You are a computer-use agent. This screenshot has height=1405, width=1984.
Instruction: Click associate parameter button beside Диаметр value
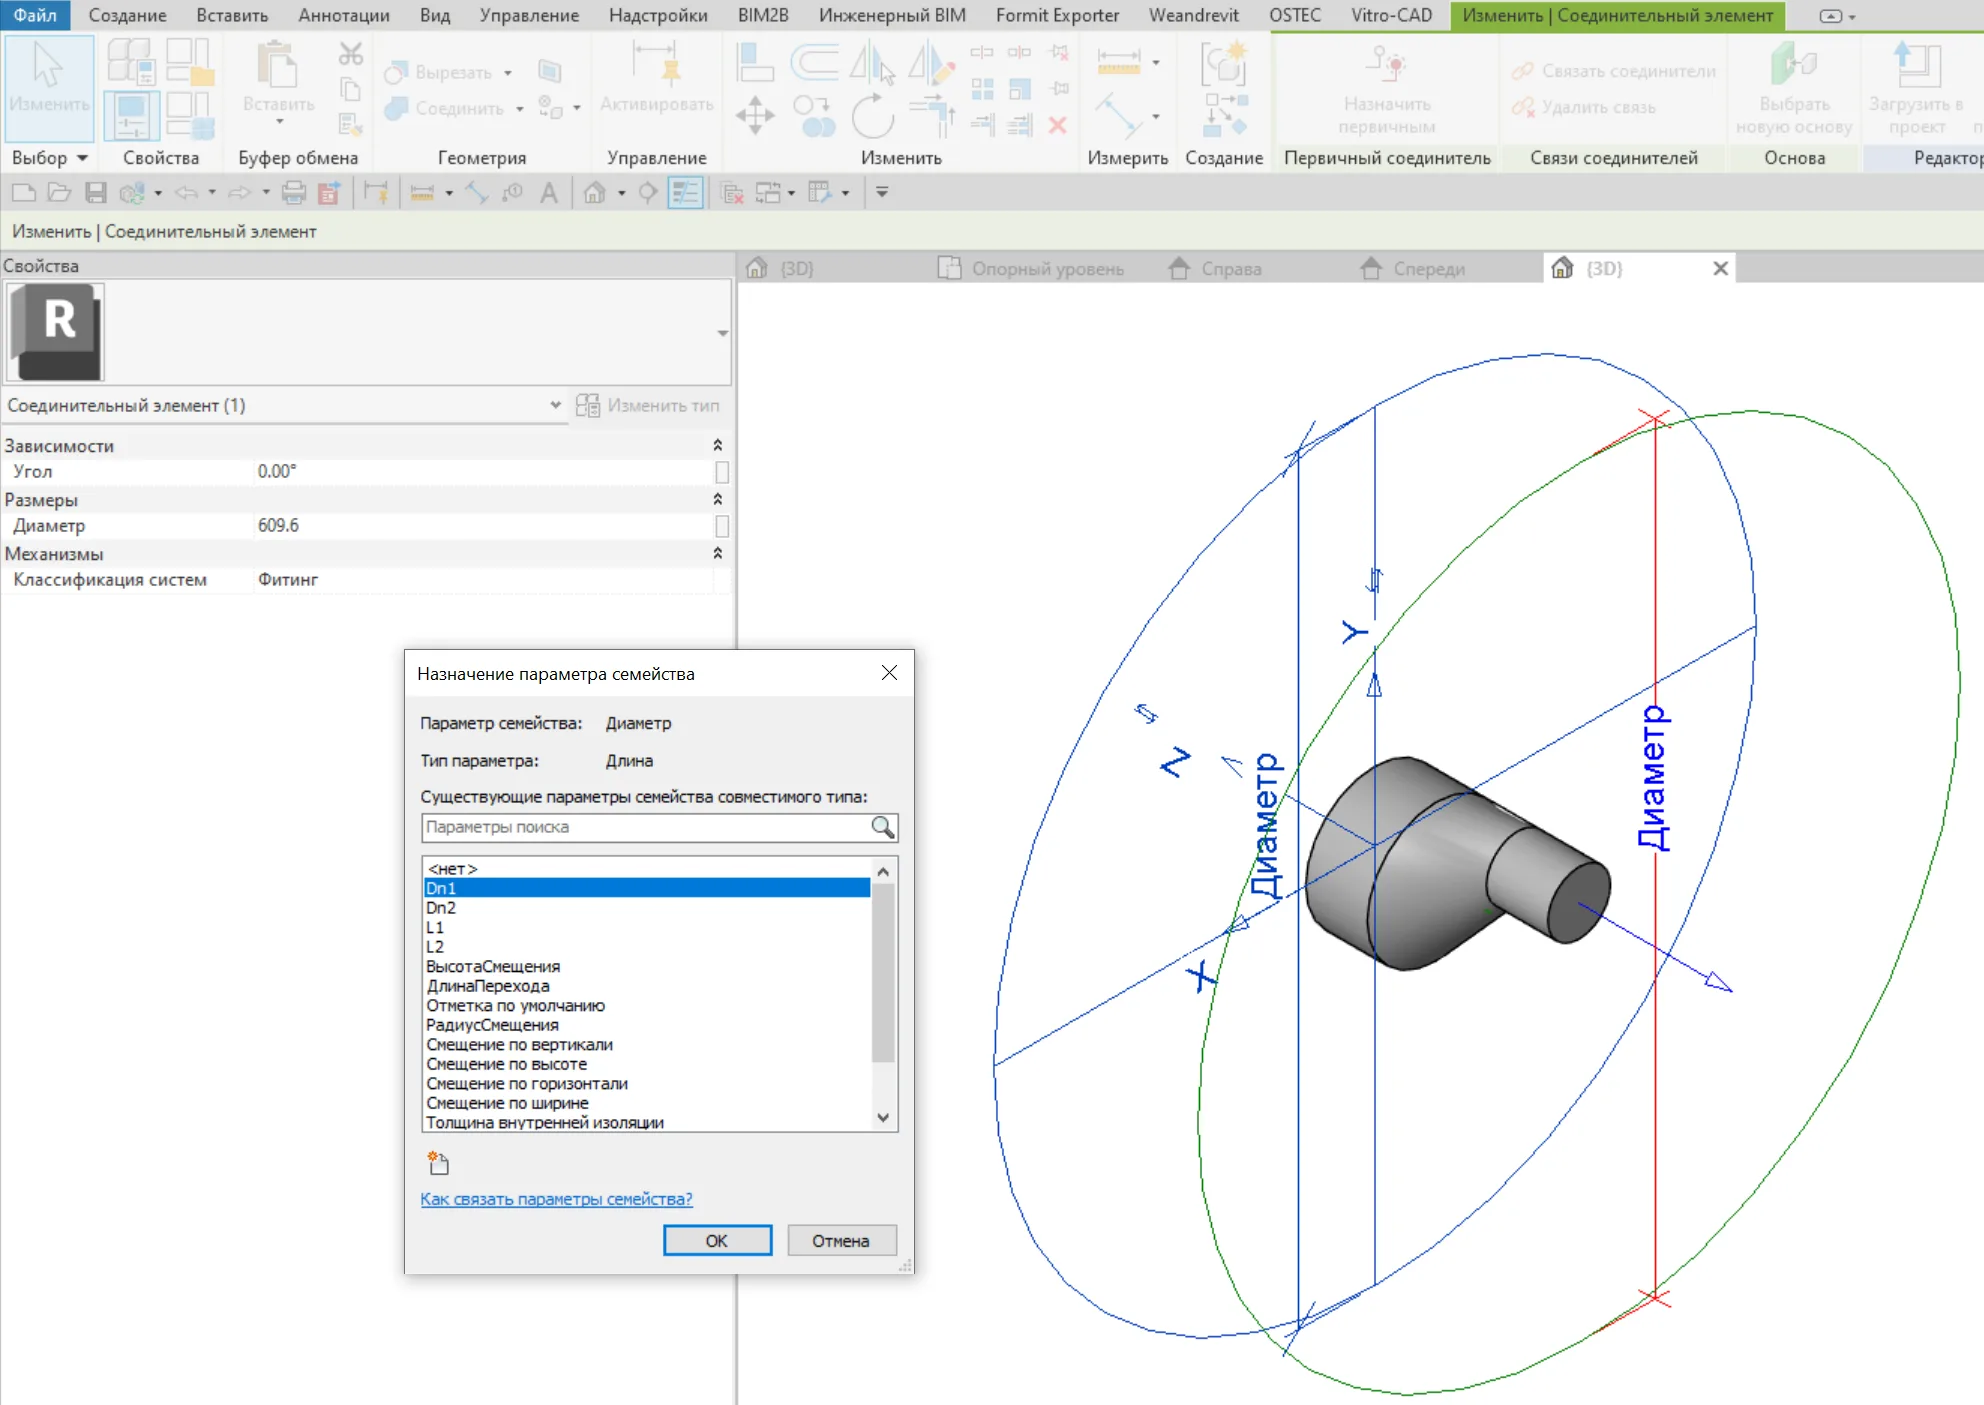coord(722,526)
